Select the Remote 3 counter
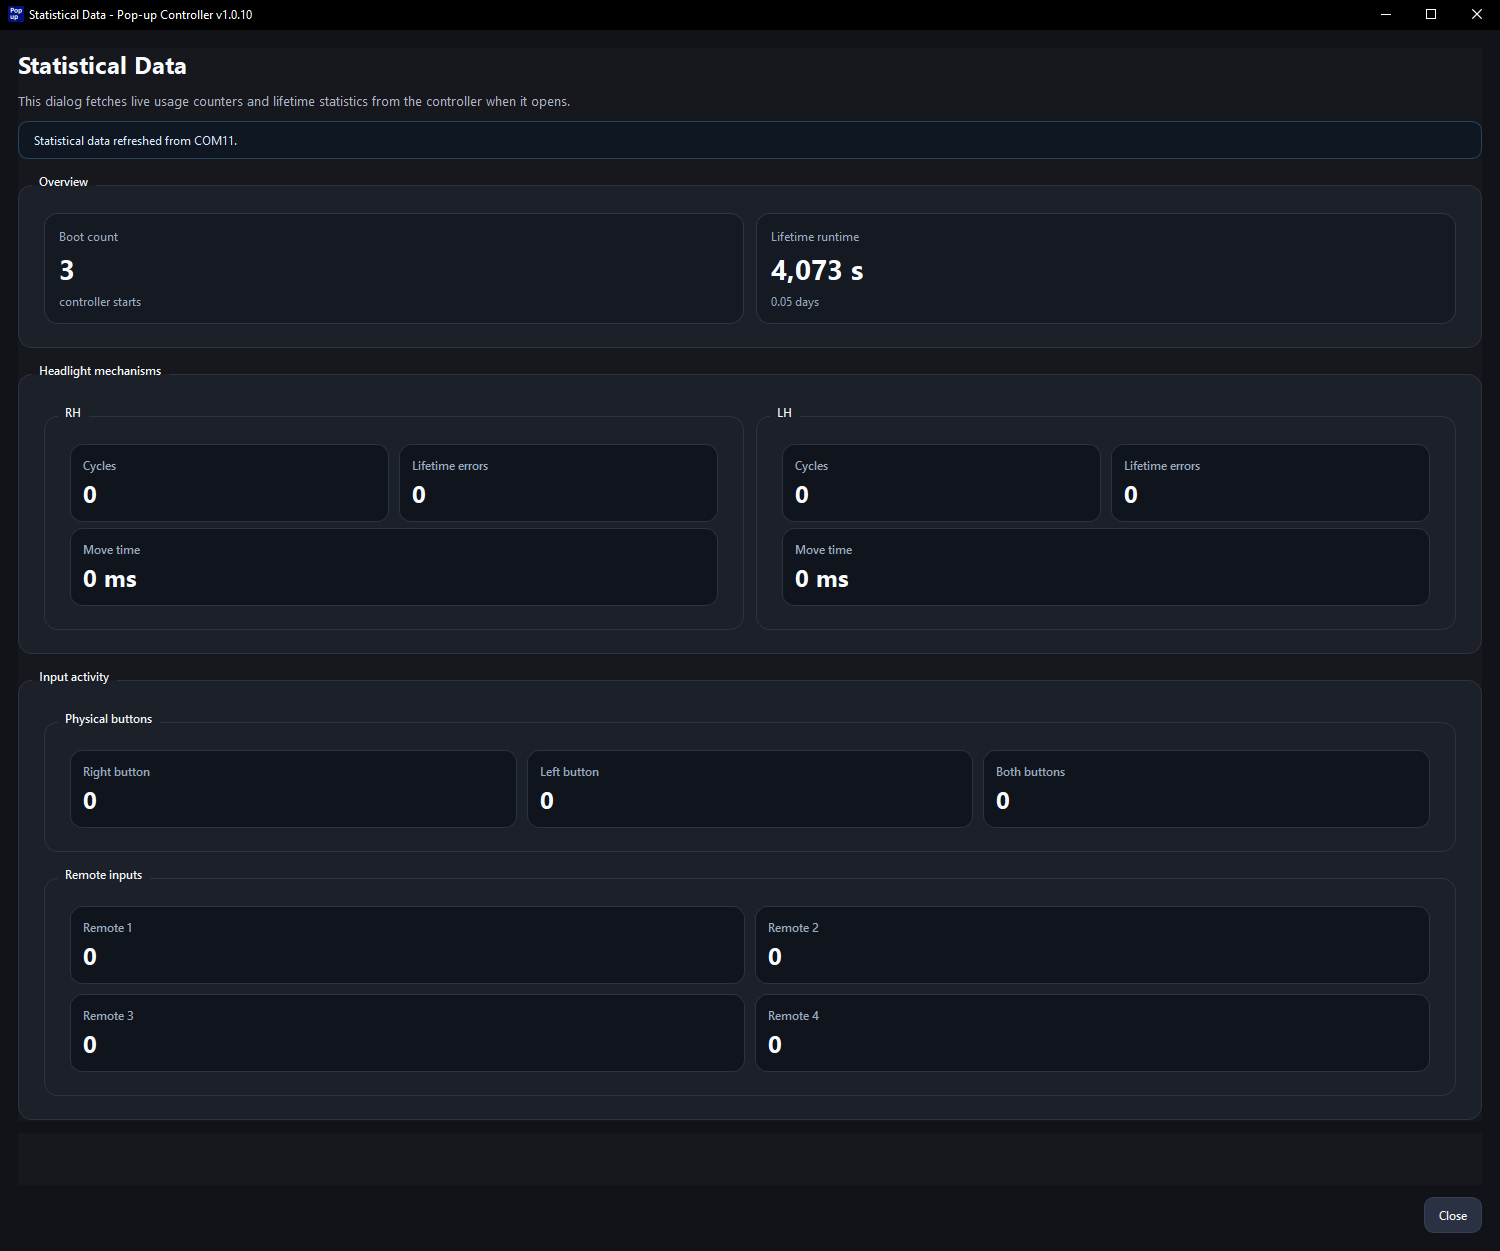The width and height of the screenshot is (1500, 1251). click(x=406, y=1033)
